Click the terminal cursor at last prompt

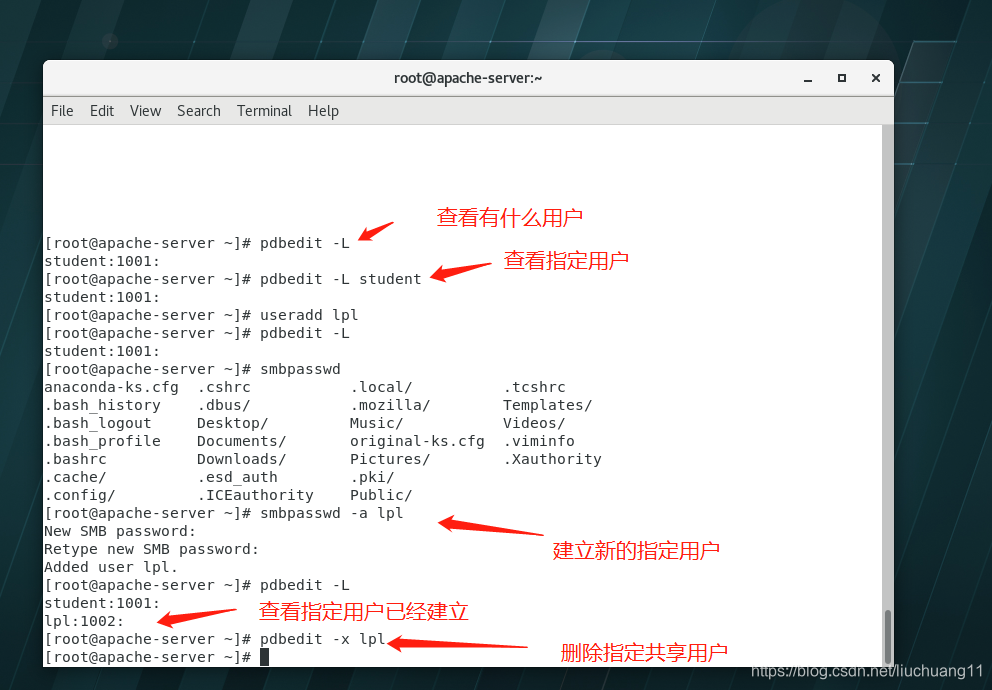(x=264, y=657)
